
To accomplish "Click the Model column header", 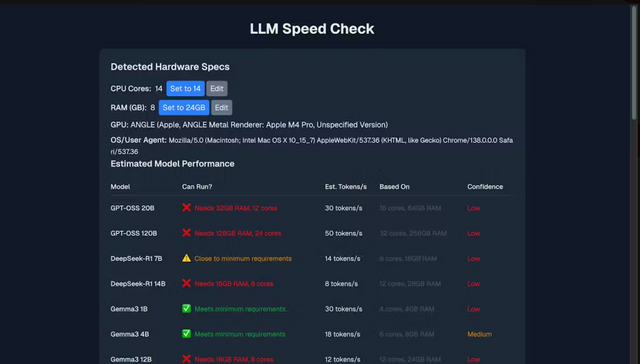I will point(120,187).
